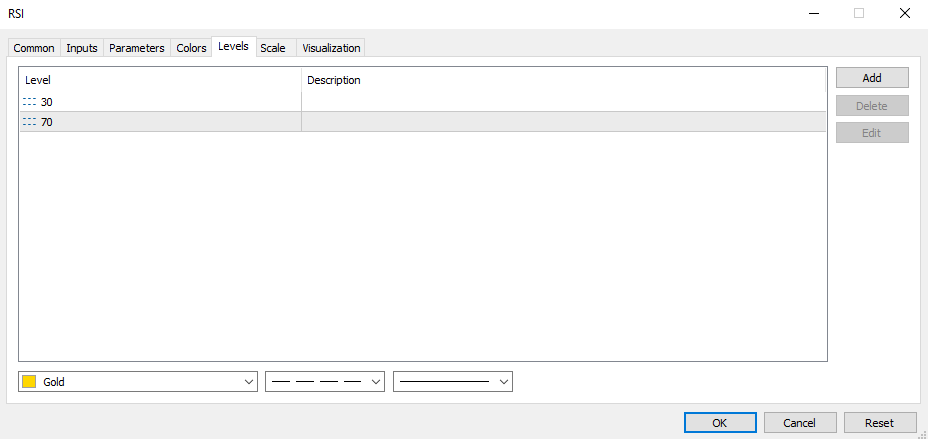Select the Colors tab

pos(191,48)
